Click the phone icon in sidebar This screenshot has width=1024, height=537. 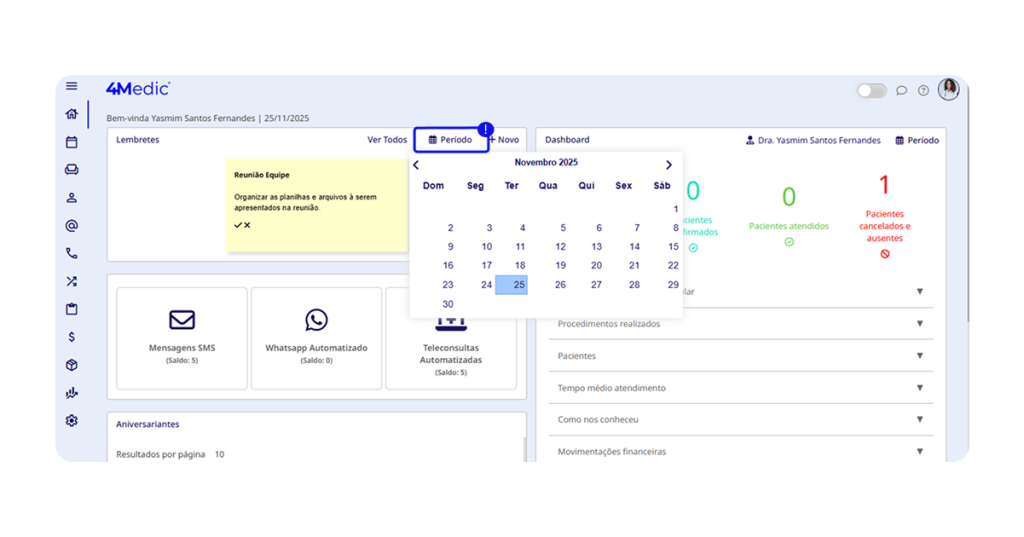click(71, 254)
